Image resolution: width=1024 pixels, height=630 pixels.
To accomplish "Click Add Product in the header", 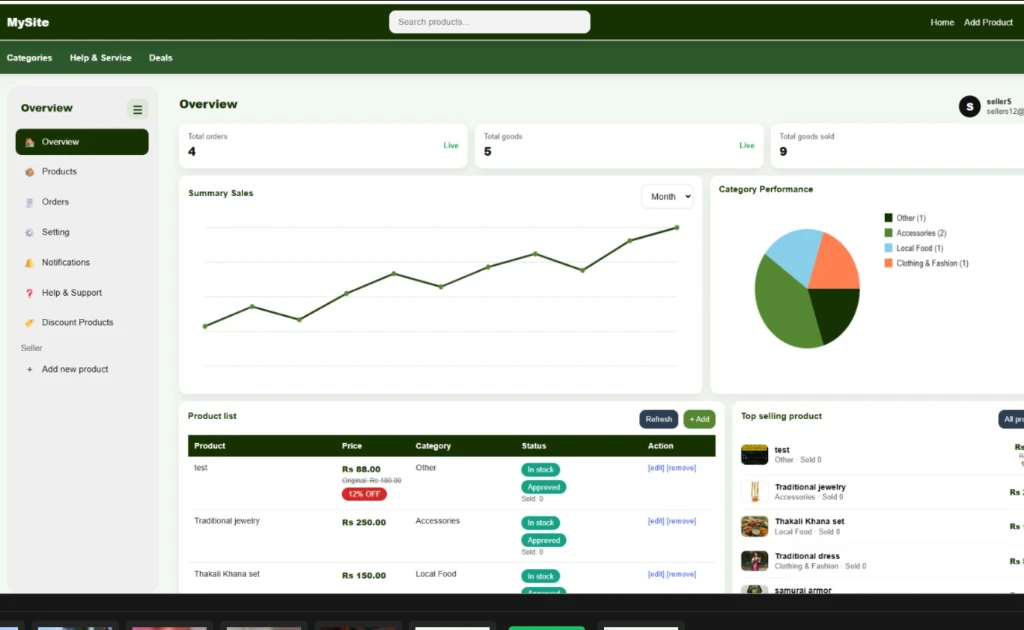I will pos(988,22).
